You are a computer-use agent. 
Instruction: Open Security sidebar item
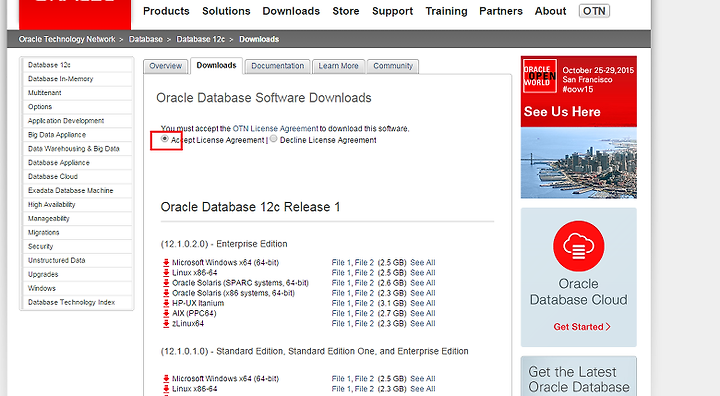[77, 246]
